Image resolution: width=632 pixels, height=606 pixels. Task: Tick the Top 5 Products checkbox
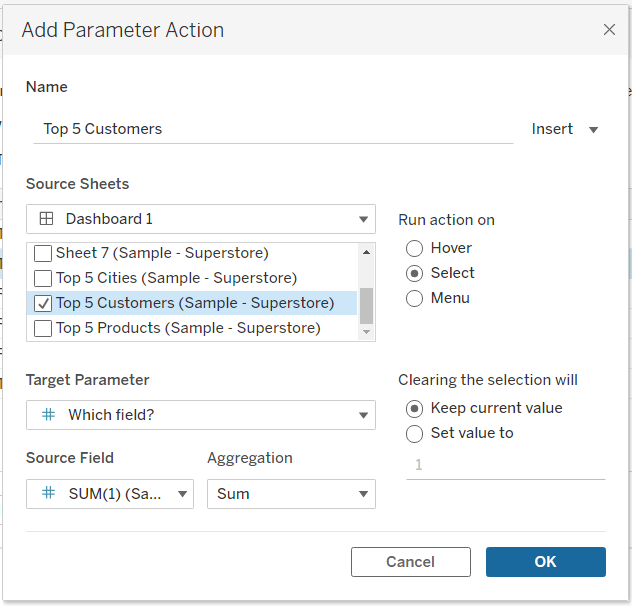[43, 328]
